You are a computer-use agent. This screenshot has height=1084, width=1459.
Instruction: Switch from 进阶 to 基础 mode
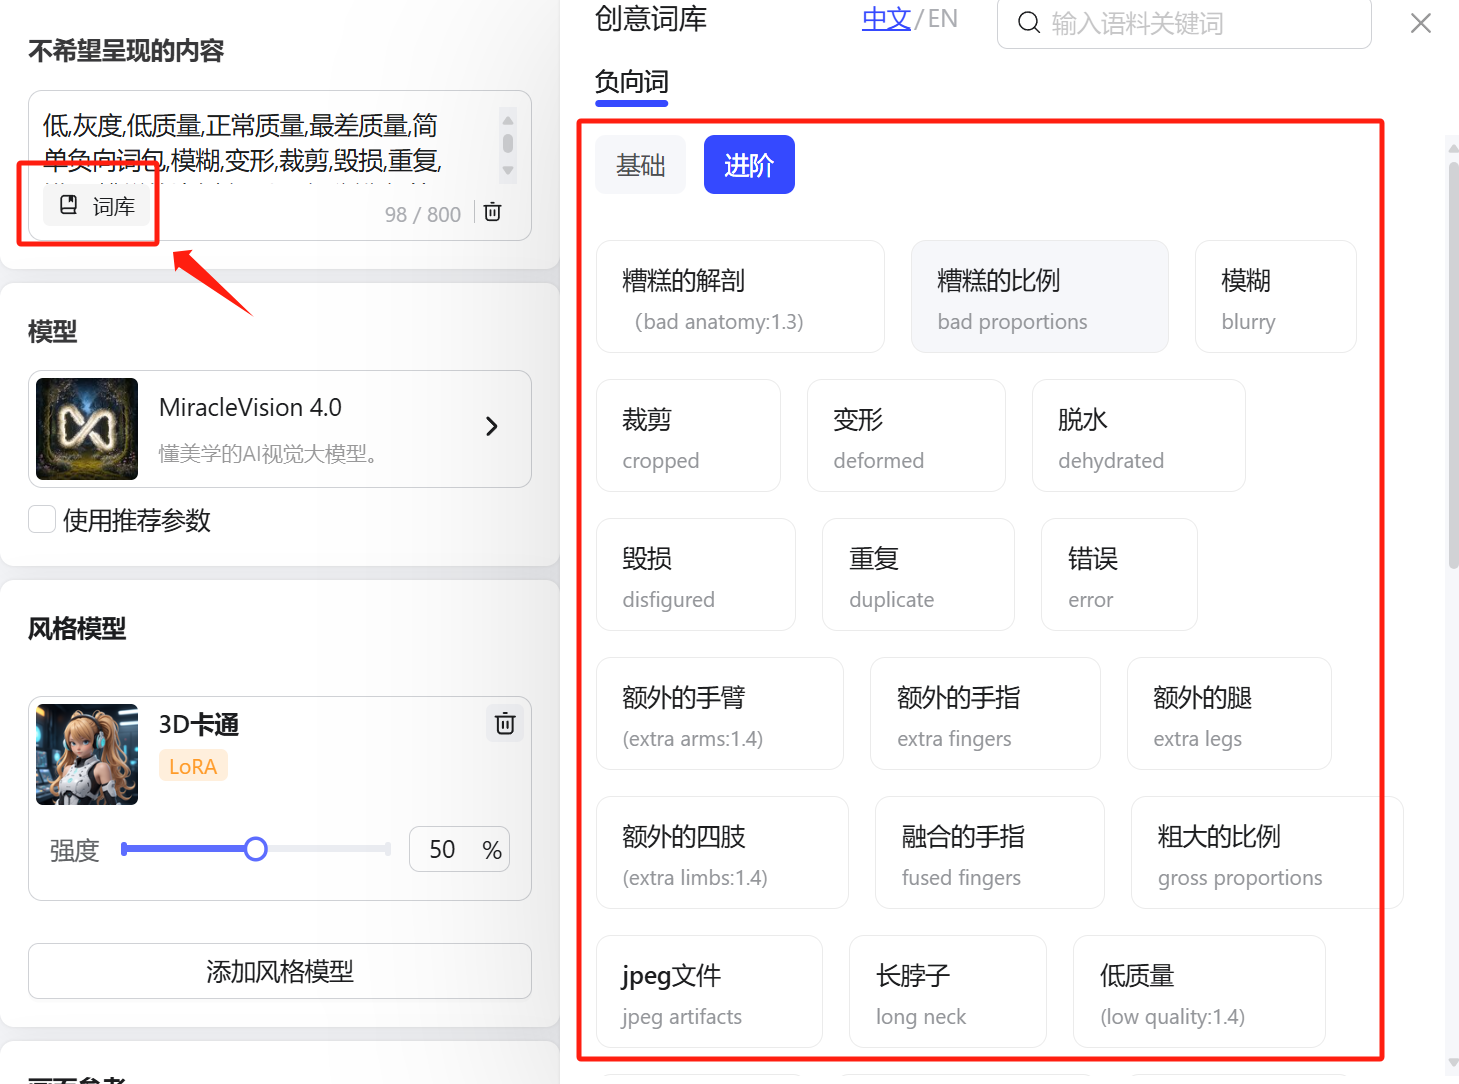click(640, 164)
